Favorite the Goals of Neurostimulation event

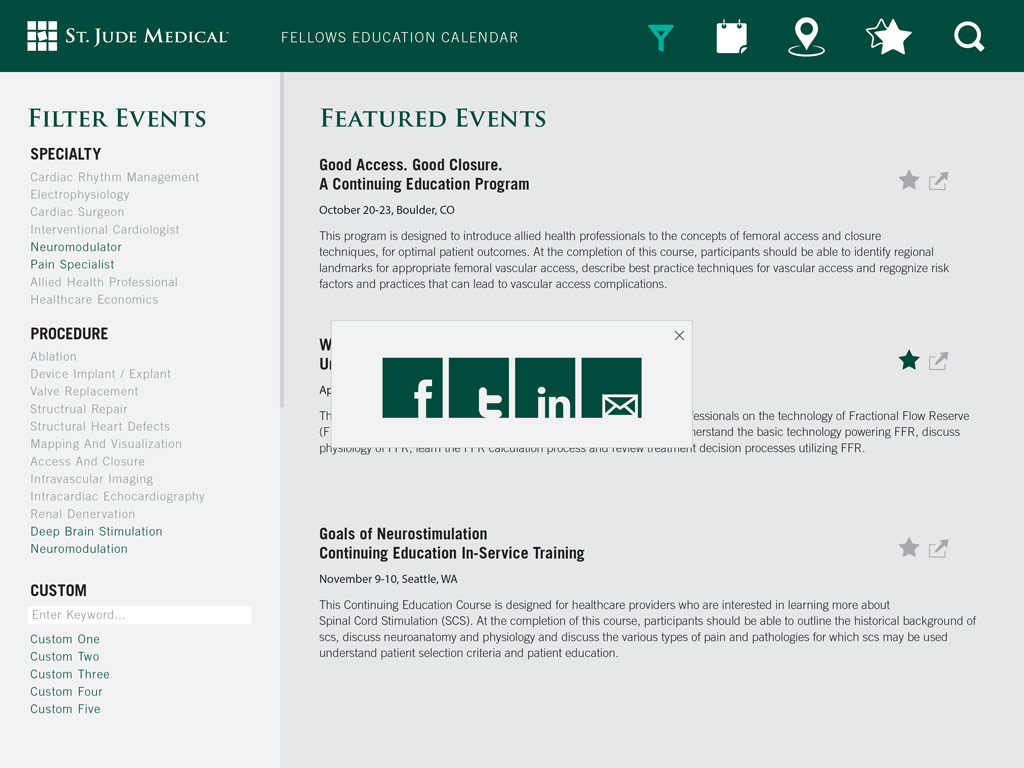908,547
